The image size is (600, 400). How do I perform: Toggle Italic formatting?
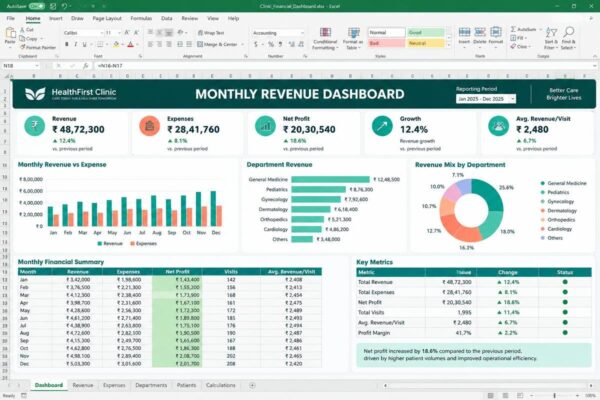pyautogui.click(x=76, y=44)
